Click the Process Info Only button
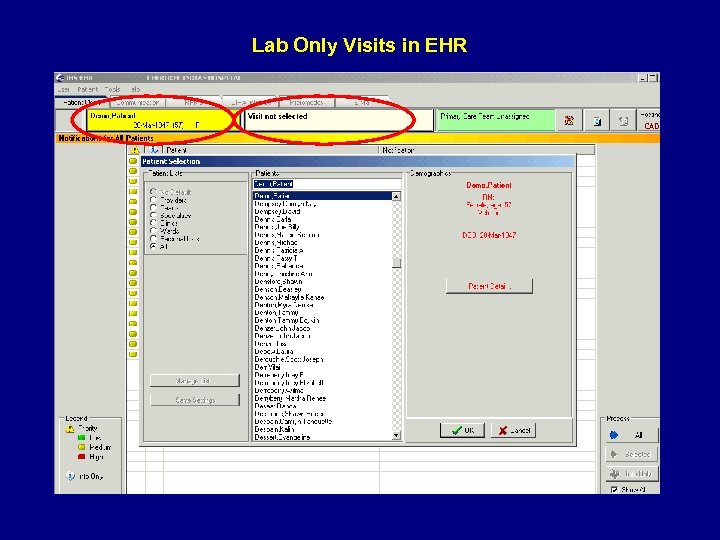This screenshot has width=720, height=540. point(632,473)
